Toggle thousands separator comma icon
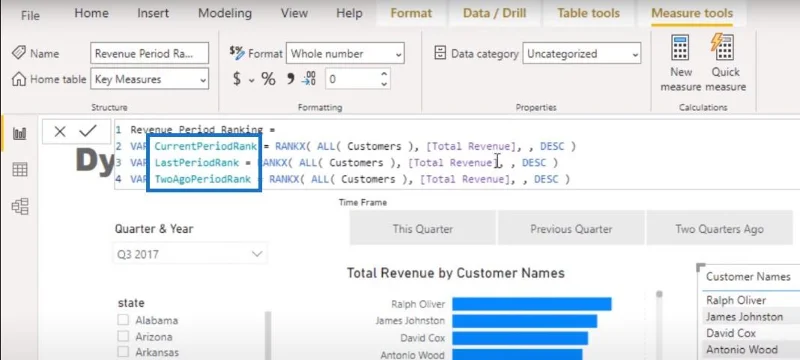Viewport: 800px width, 360px height. (x=291, y=78)
